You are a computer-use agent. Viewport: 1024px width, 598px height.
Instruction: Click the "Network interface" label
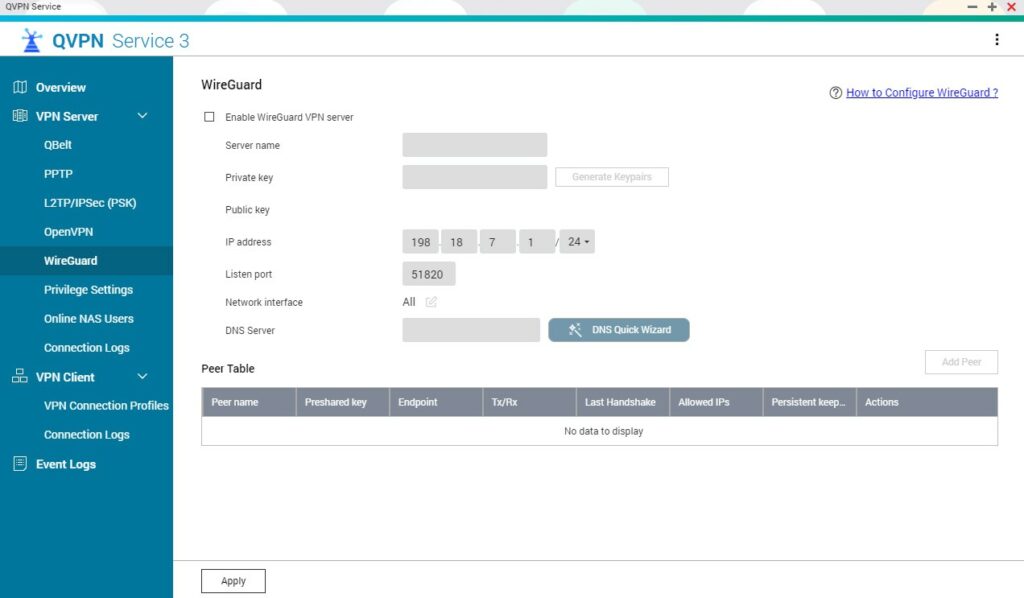[x=264, y=302]
